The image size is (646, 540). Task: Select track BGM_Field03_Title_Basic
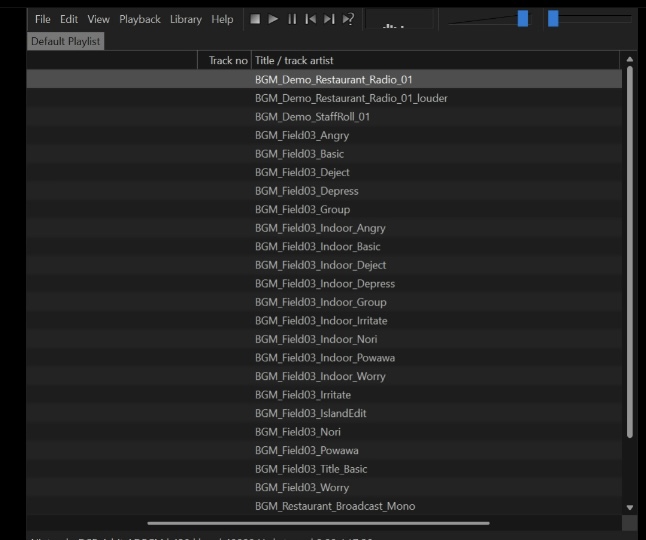324,469
